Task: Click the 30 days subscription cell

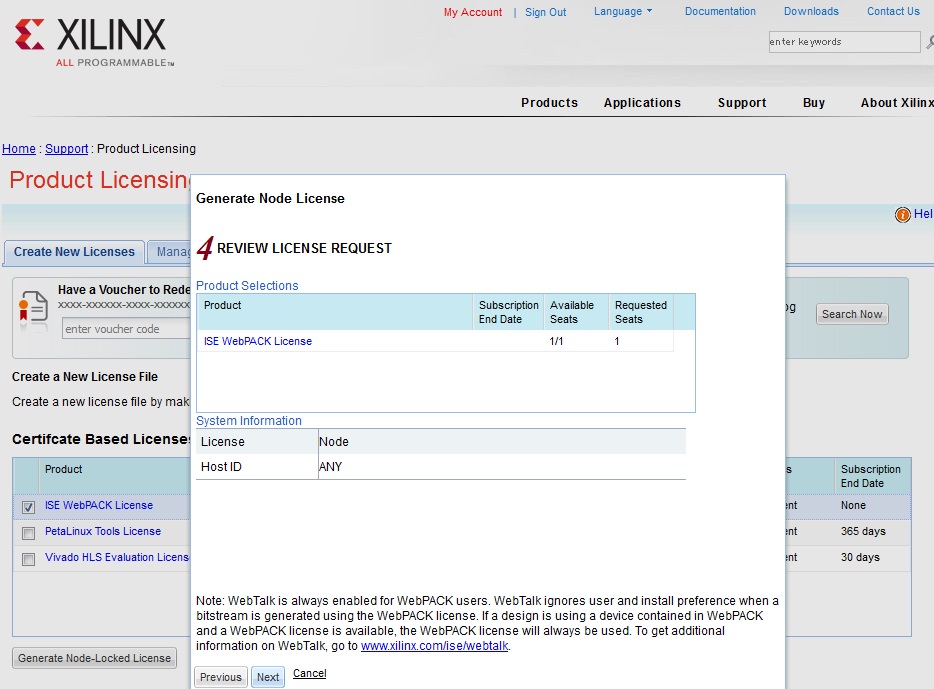Action: click(x=860, y=557)
